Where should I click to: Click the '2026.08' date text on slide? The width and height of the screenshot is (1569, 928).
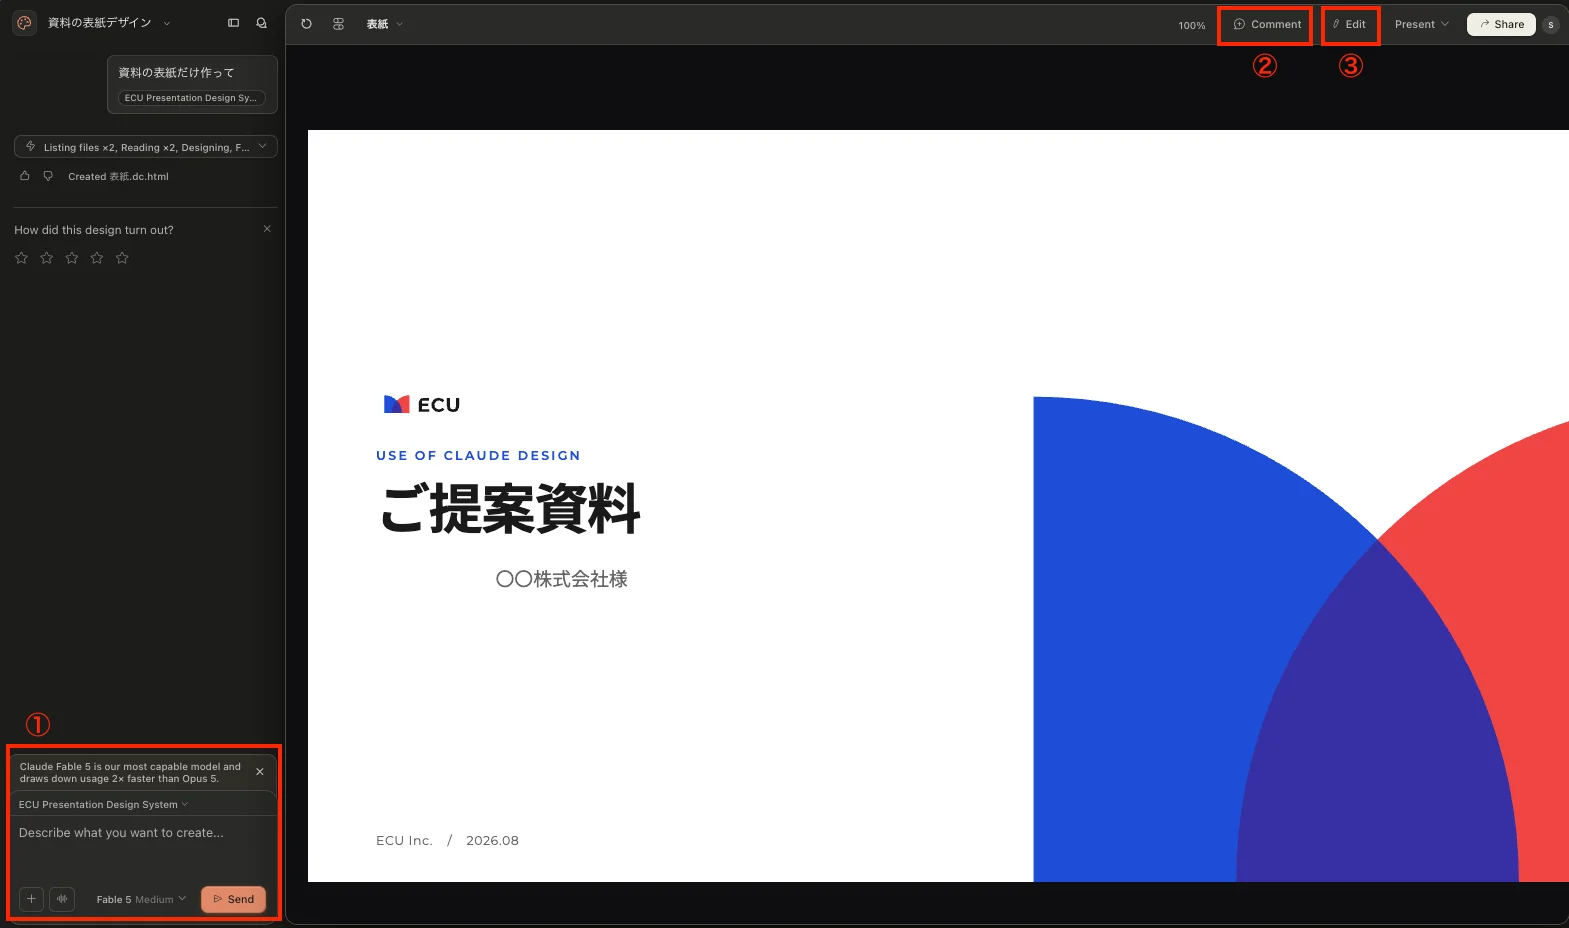tap(492, 840)
